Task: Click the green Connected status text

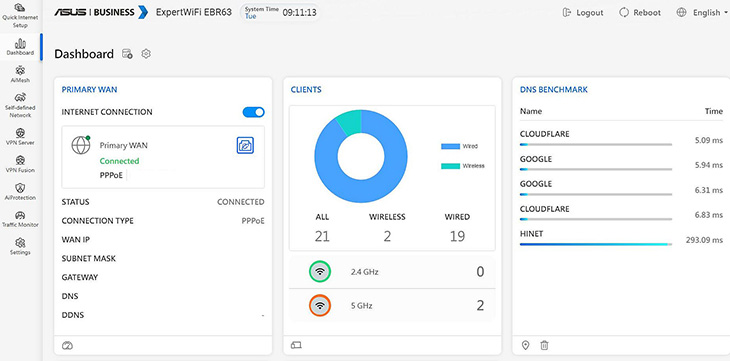Action: pos(119,161)
